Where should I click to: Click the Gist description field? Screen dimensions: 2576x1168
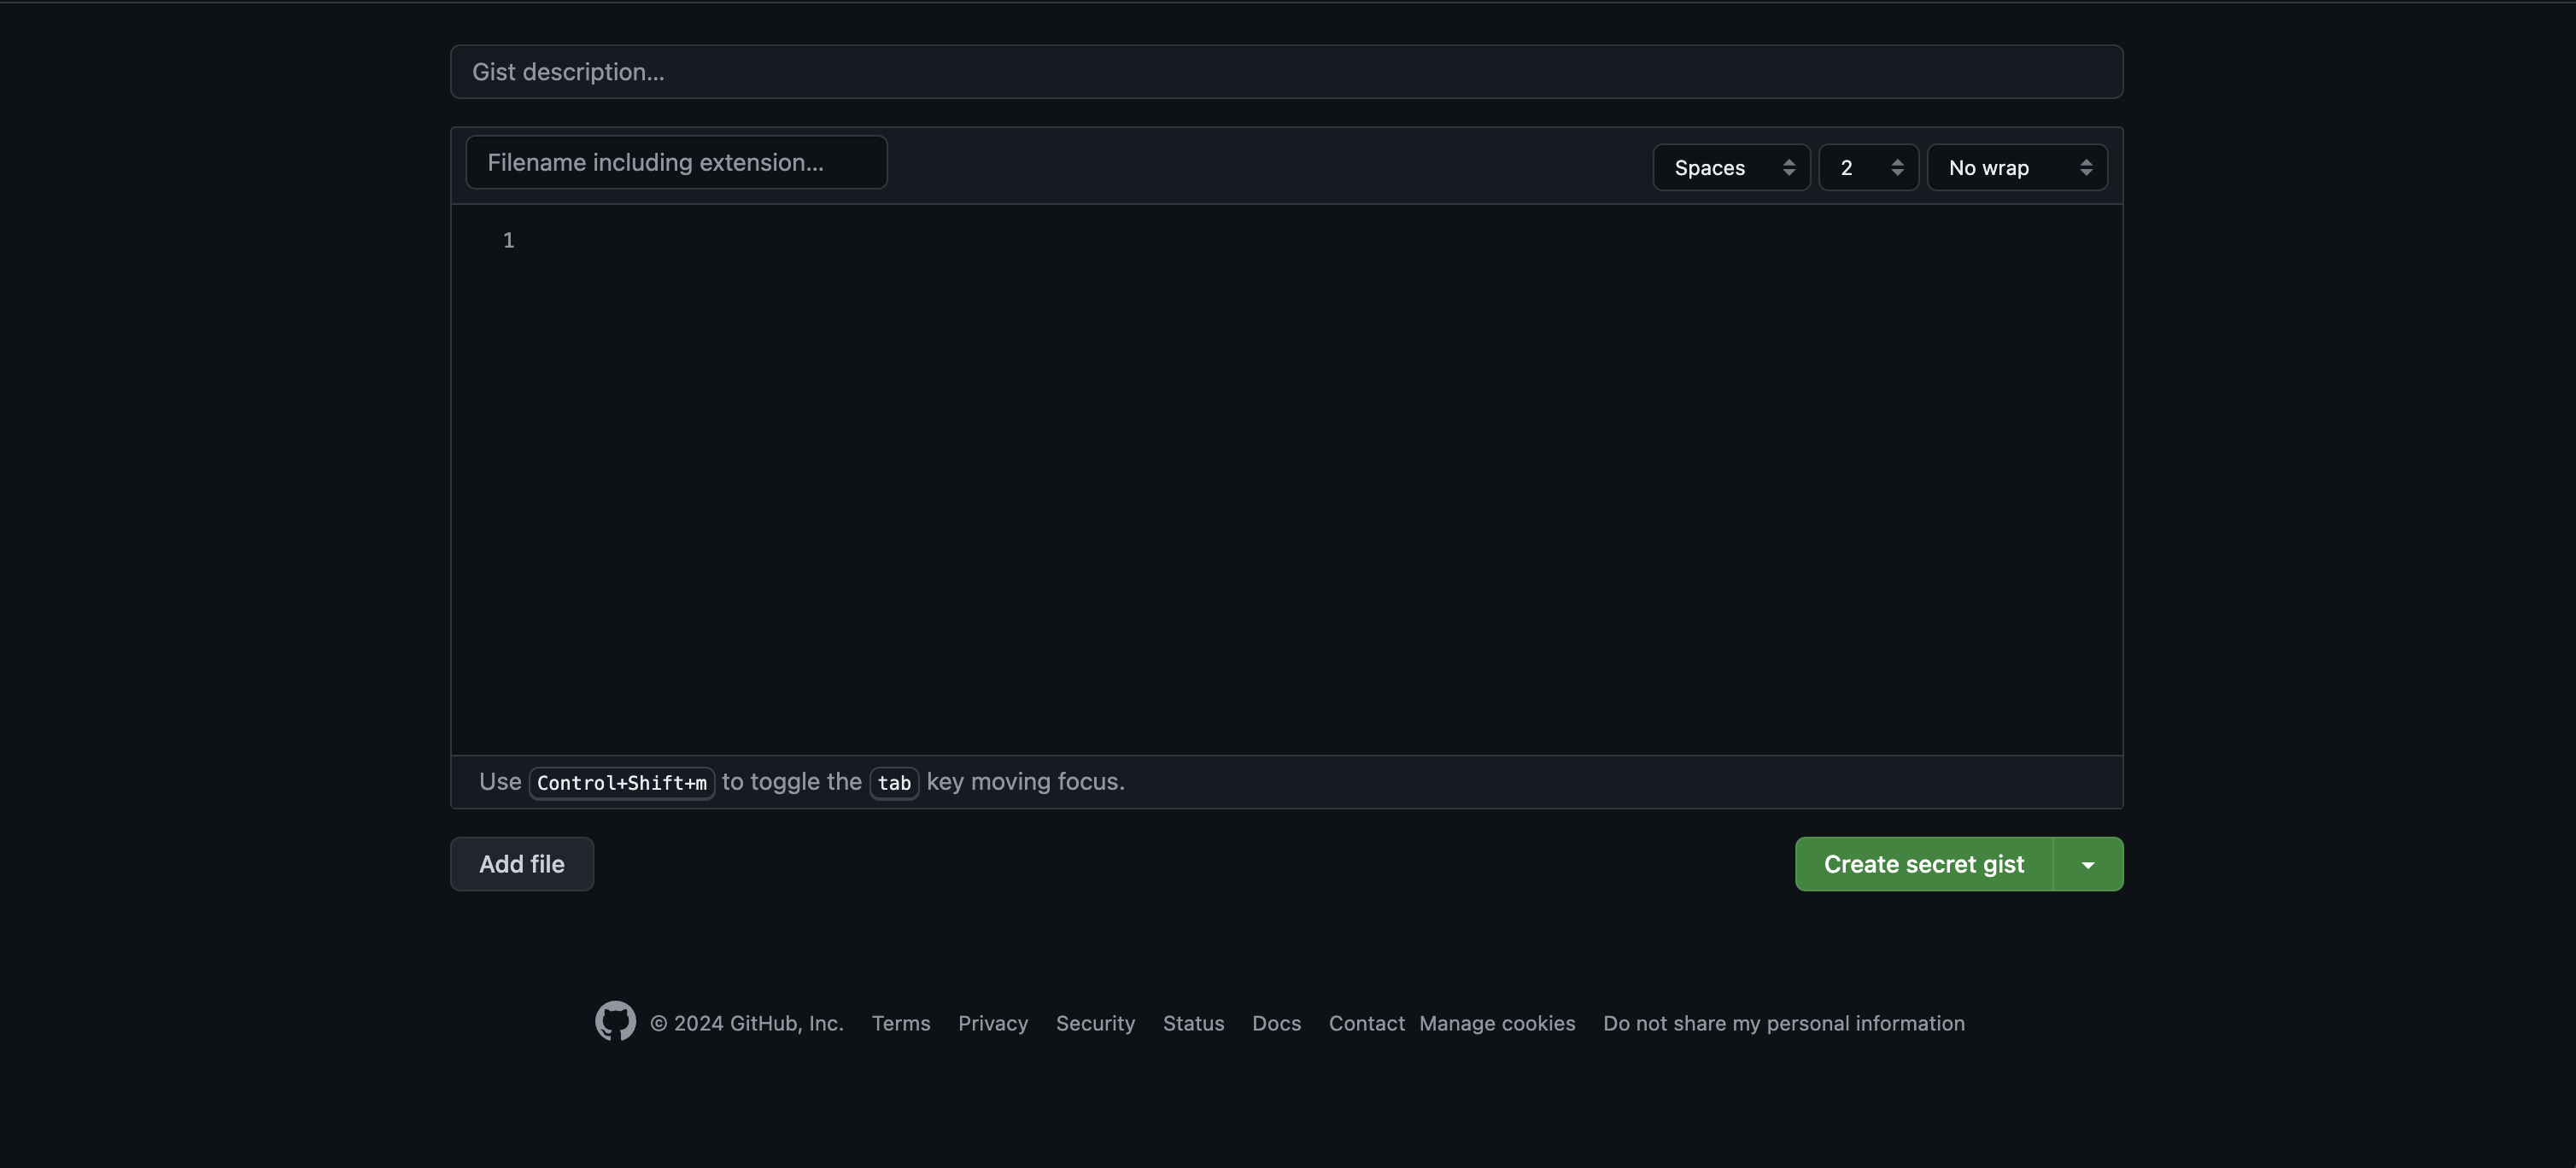(1286, 71)
